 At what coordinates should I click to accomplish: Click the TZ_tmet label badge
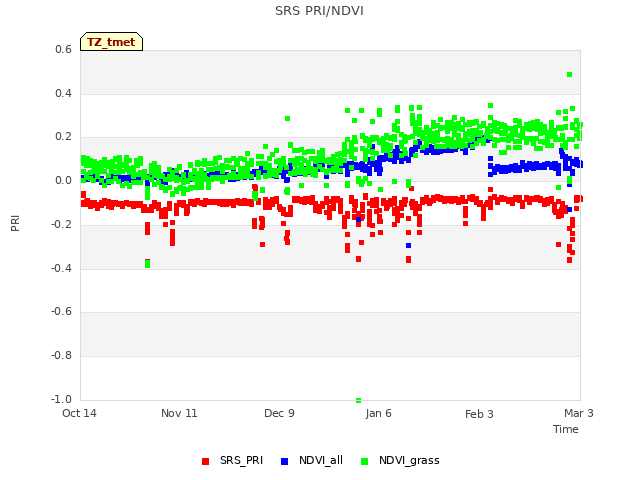pos(111,42)
